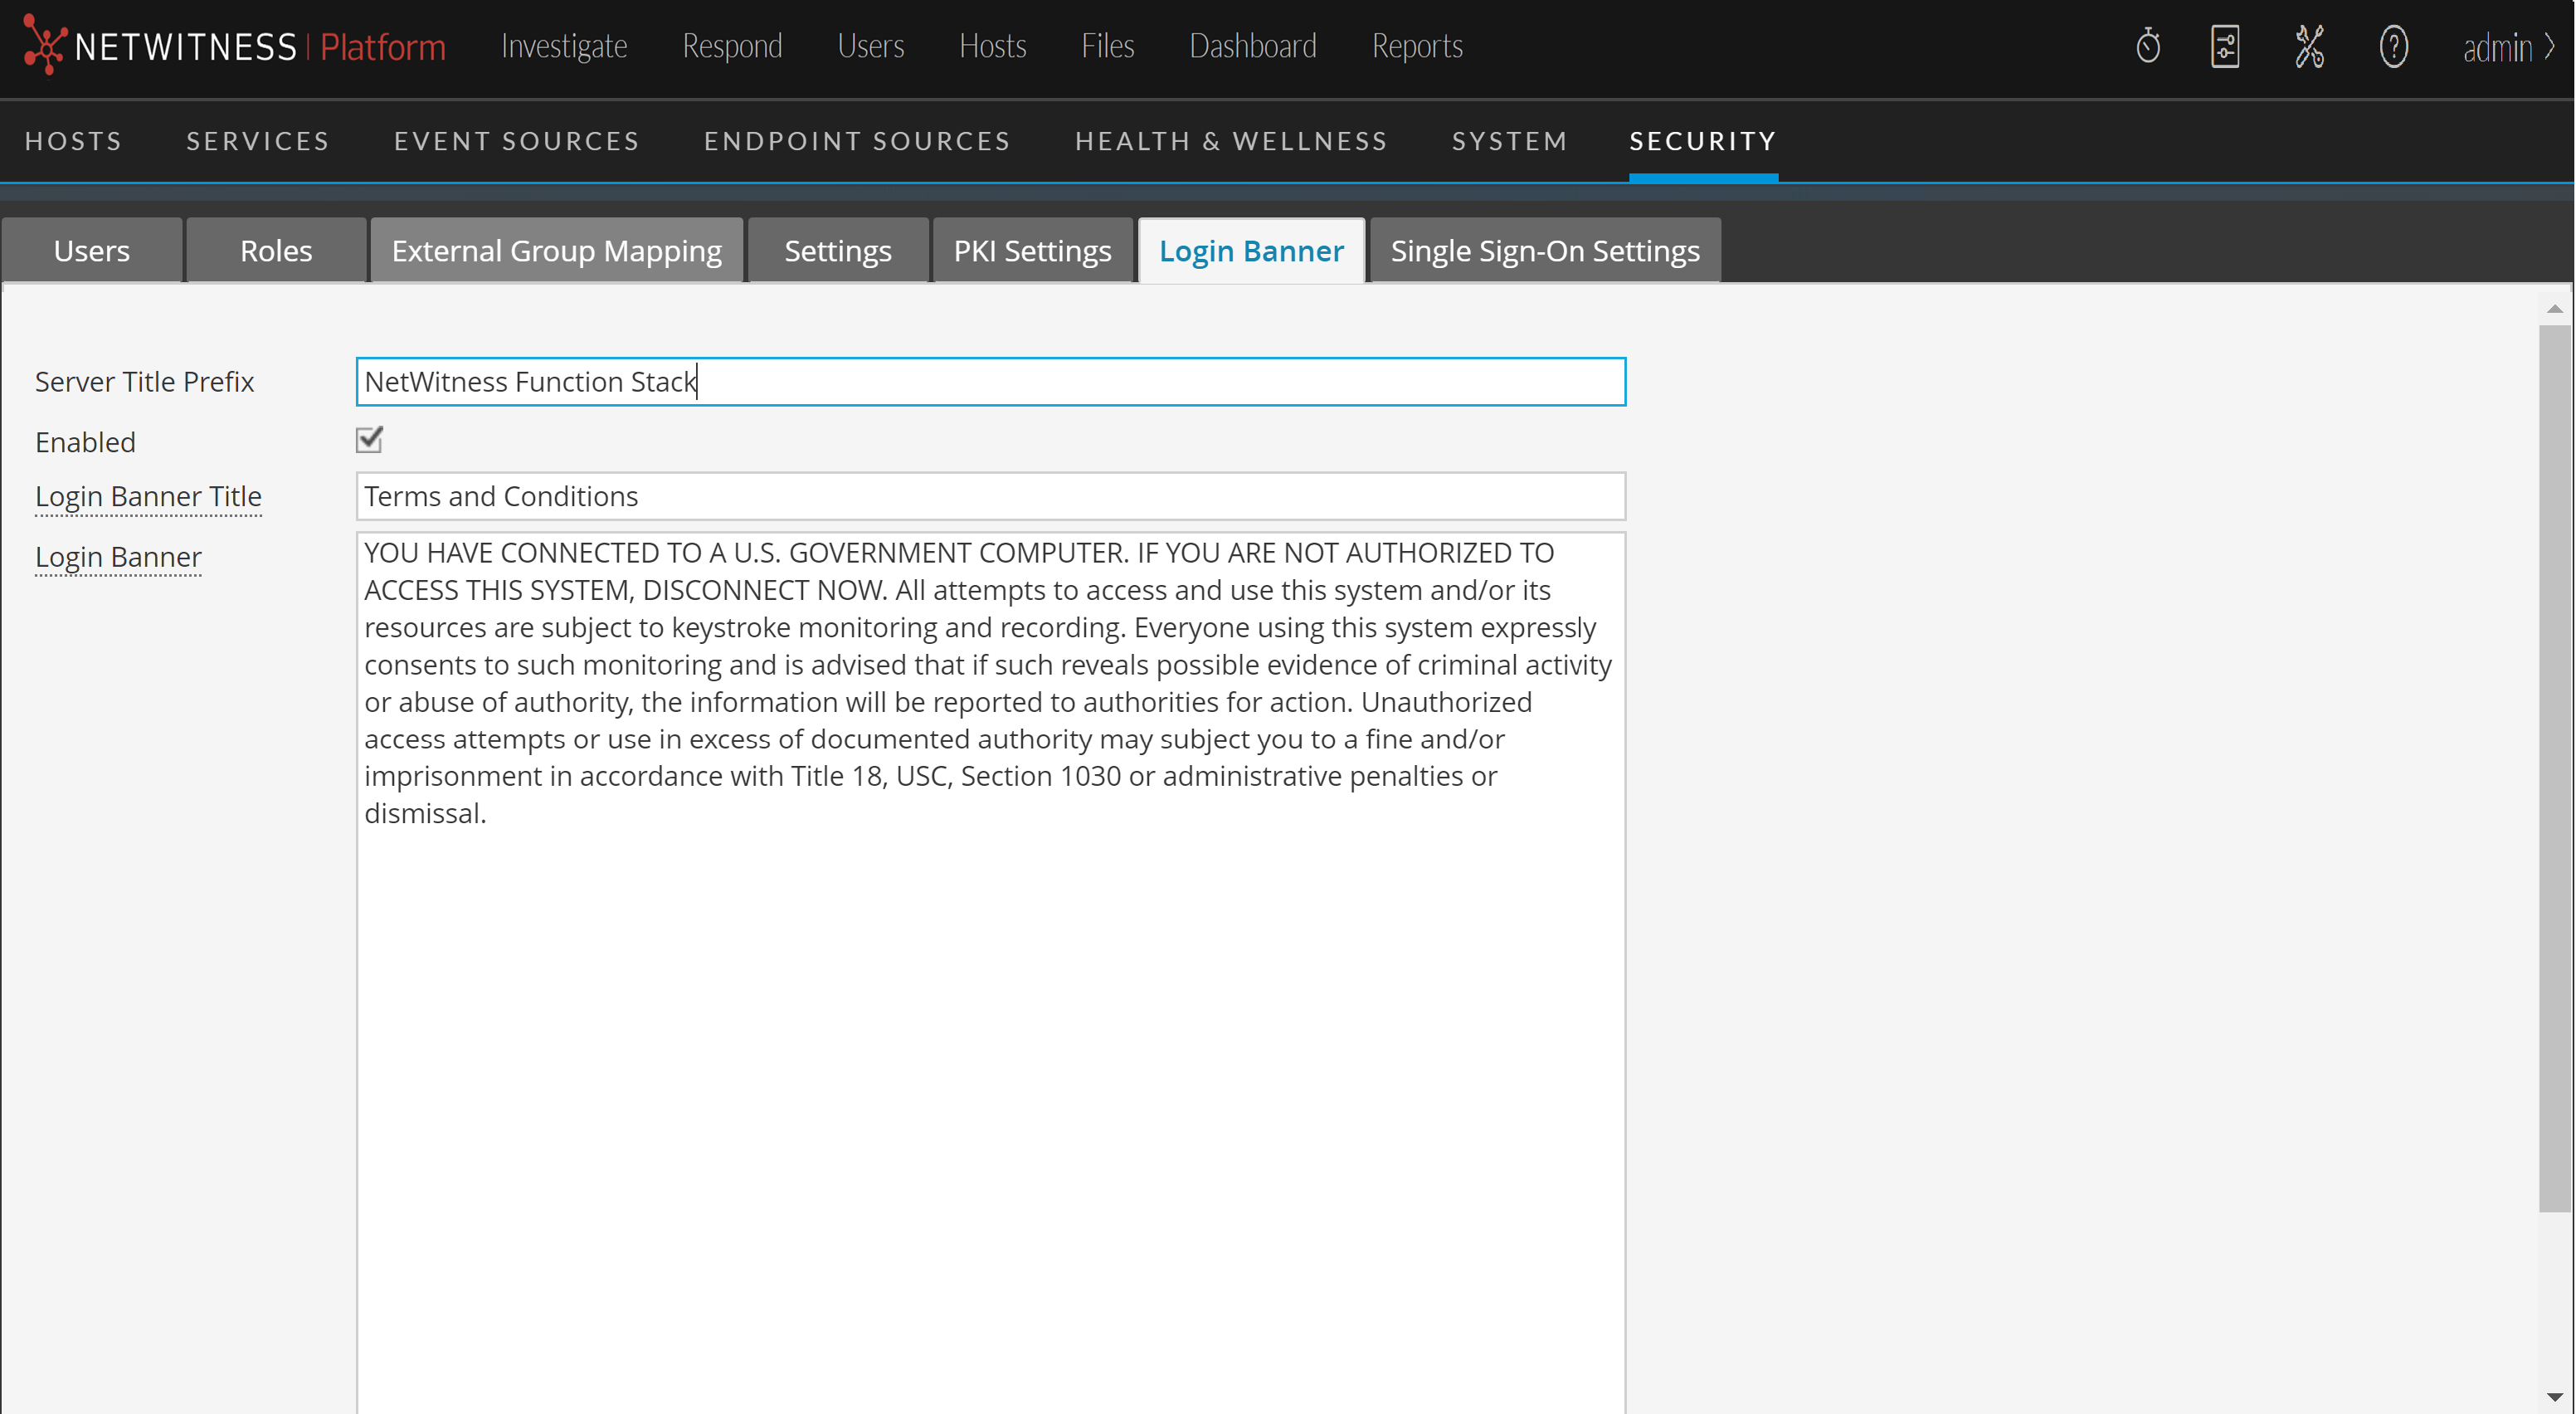This screenshot has width=2576, height=1414.
Task: Open the jobs stopwatch icon
Action: pyautogui.click(x=2148, y=46)
